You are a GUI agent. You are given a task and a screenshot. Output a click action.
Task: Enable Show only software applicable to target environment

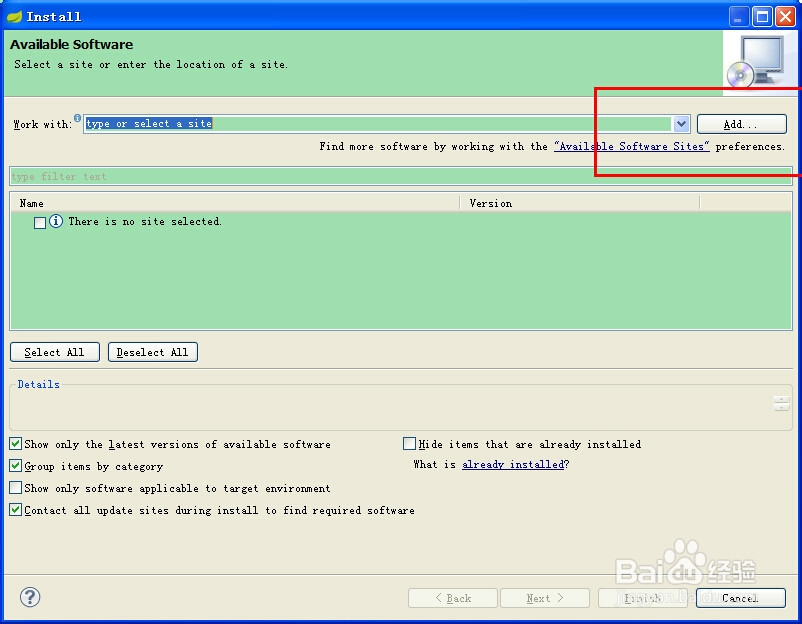(x=15, y=488)
